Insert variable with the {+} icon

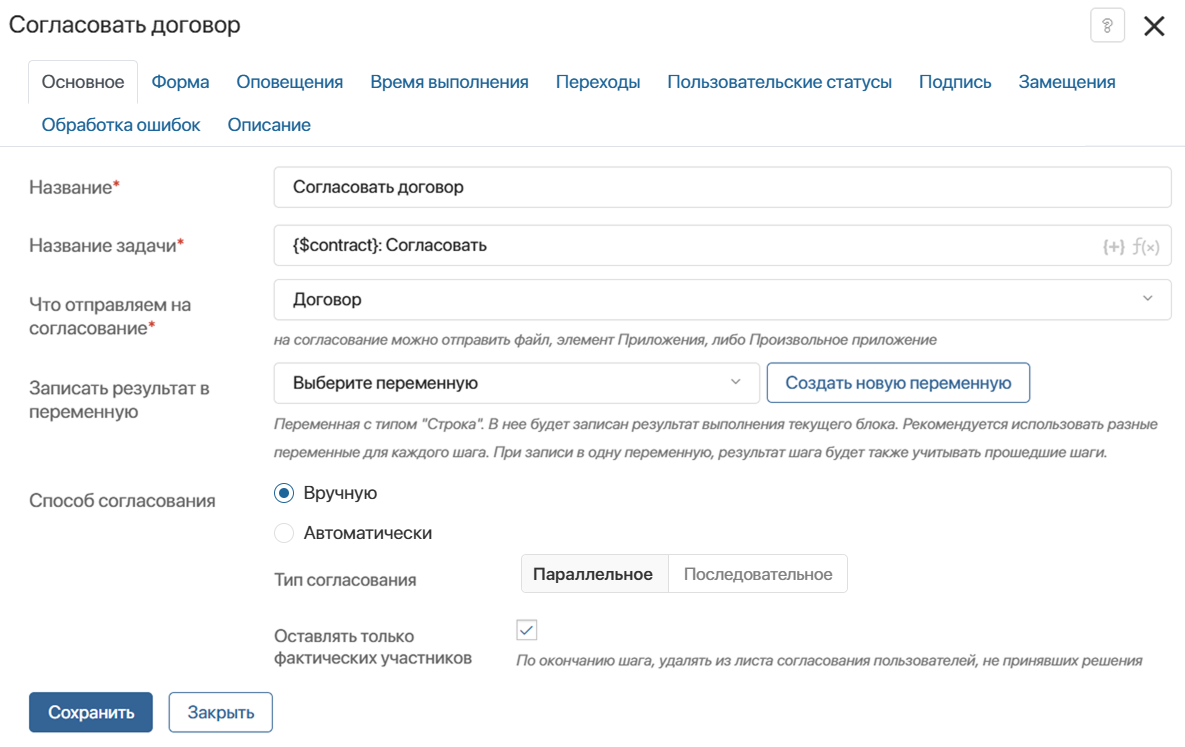(1113, 246)
